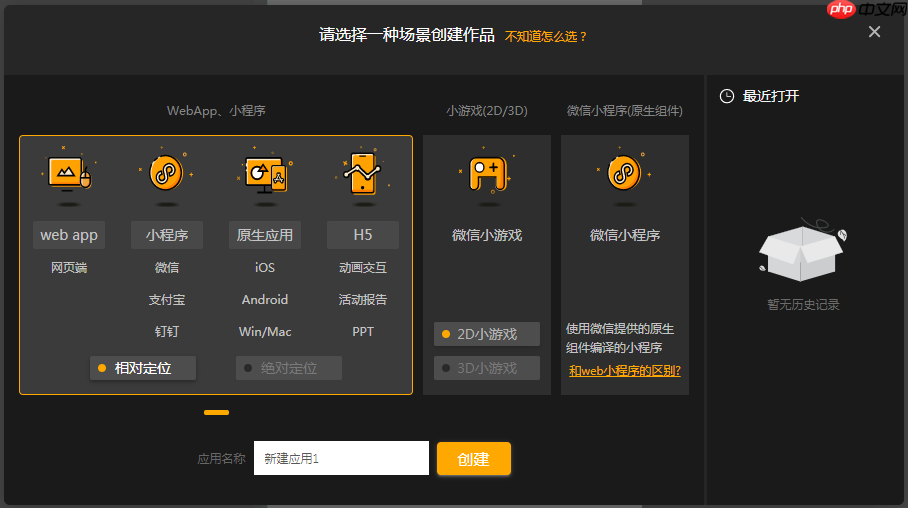Click the empty box history illustration
This screenshot has width=908, height=508.
pos(803,251)
